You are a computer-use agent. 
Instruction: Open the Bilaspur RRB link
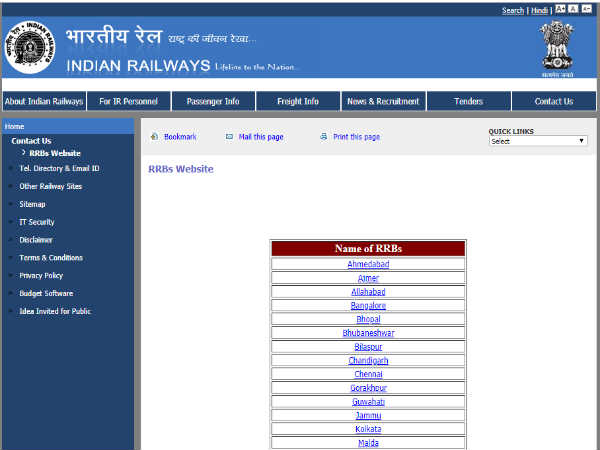click(x=368, y=347)
